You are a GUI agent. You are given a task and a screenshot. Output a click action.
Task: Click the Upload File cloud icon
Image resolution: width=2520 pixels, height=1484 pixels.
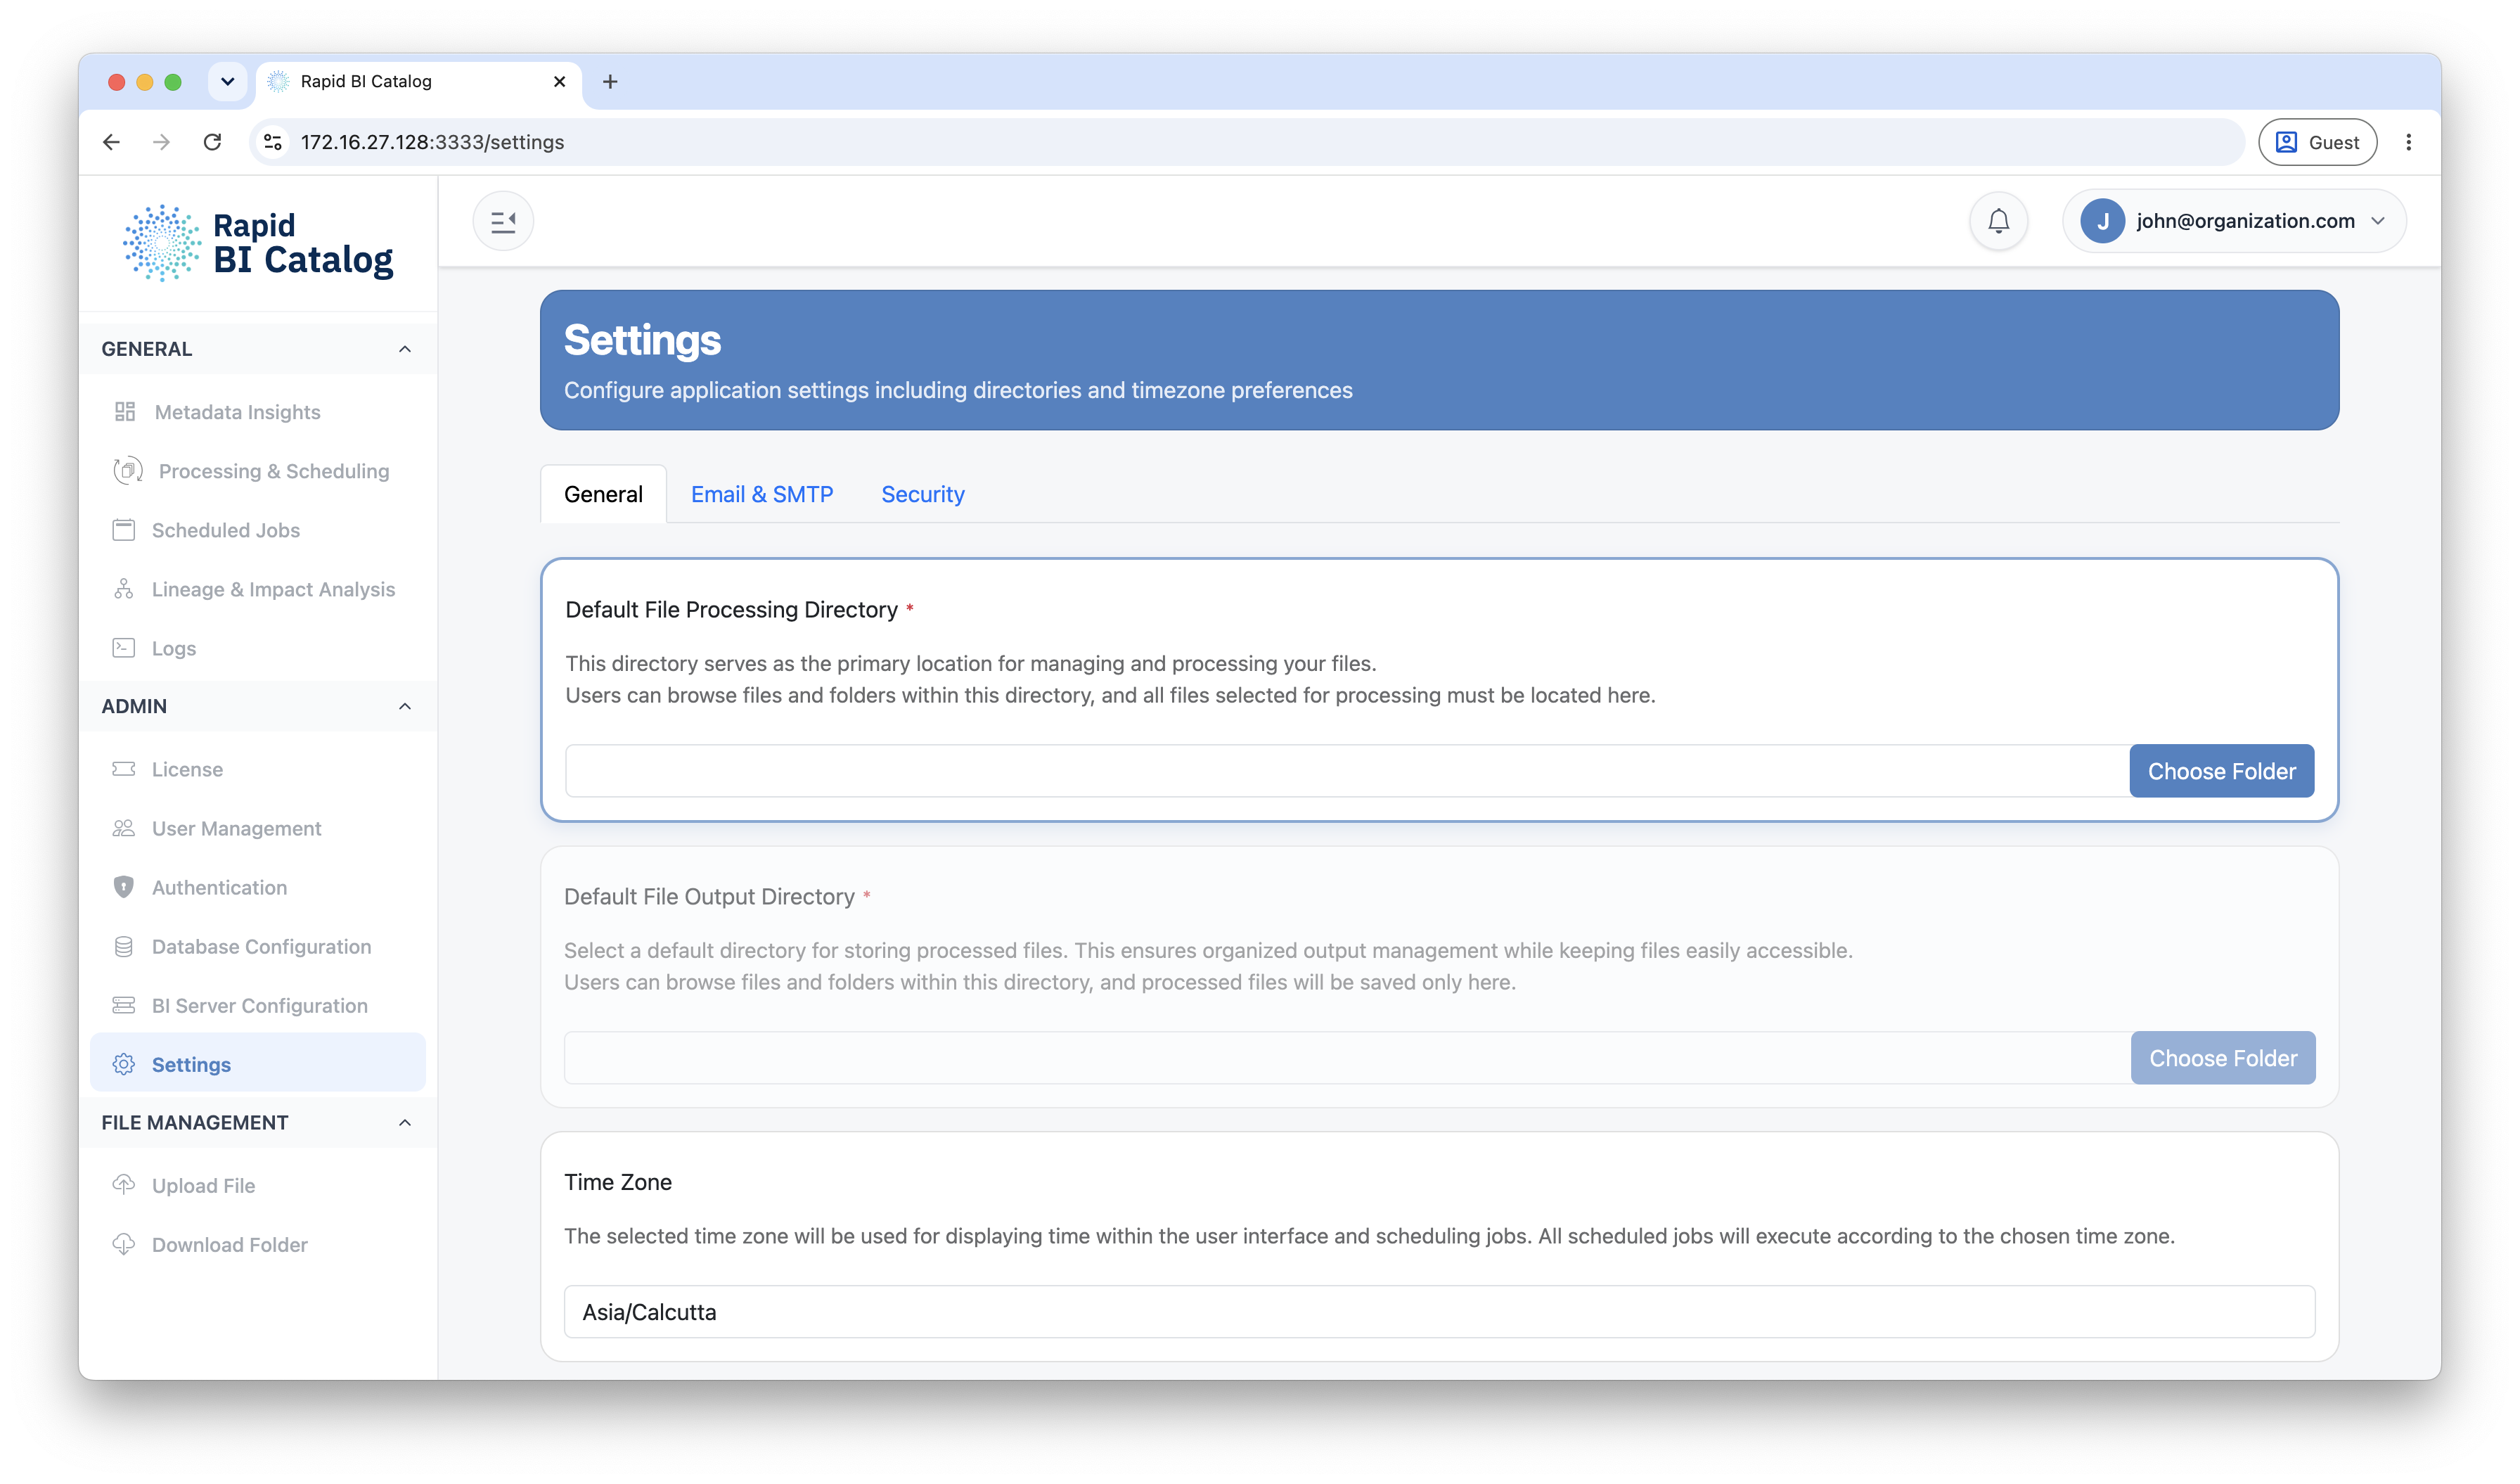pos(124,1185)
